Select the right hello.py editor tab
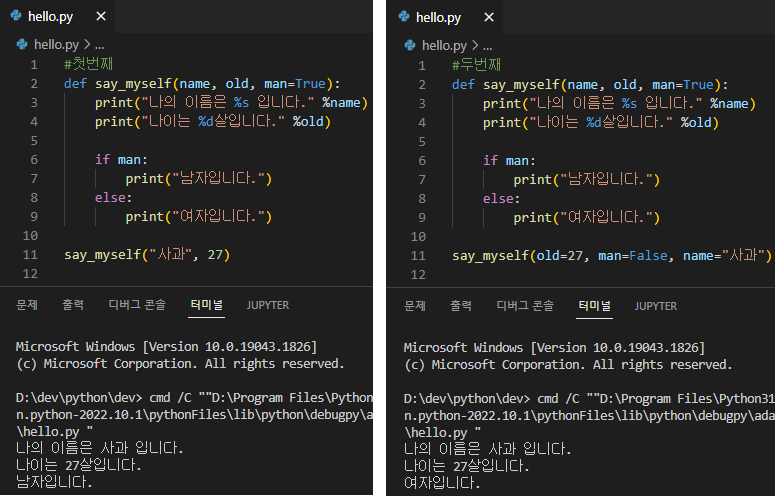This screenshot has width=775, height=496. [x=445, y=17]
